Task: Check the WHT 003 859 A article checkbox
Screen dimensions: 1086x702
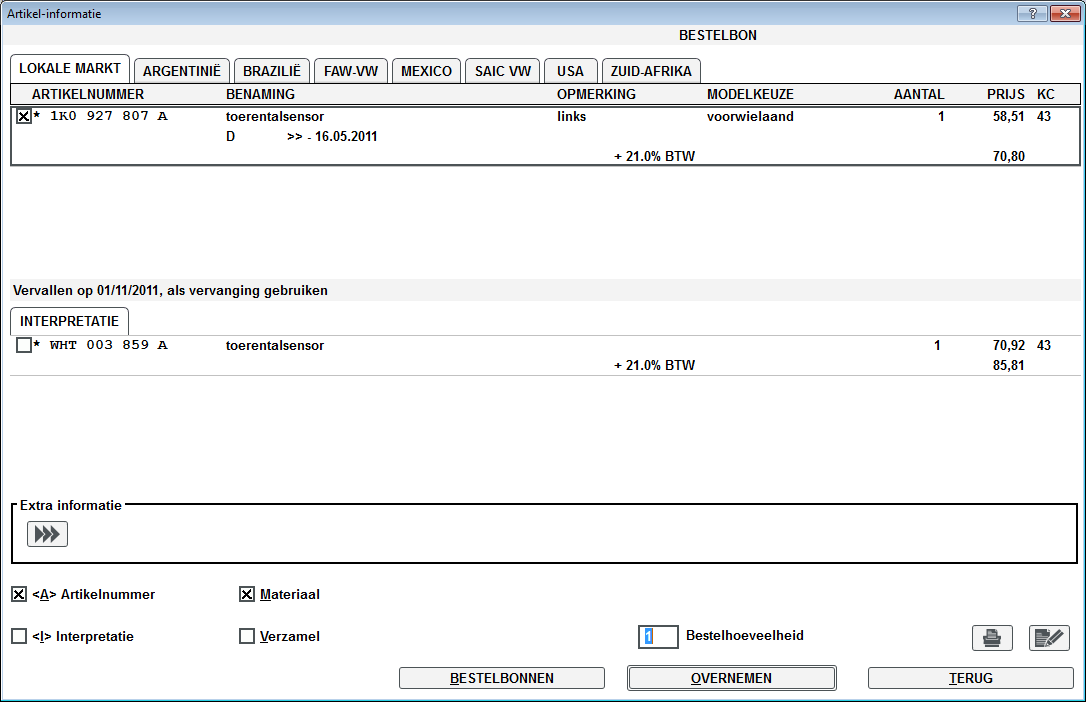Action: pos(24,345)
